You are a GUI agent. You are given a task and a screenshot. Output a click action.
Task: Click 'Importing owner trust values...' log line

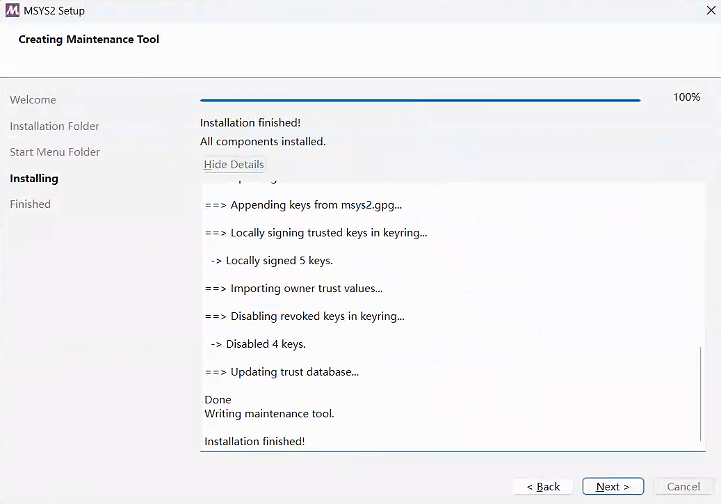(x=294, y=288)
